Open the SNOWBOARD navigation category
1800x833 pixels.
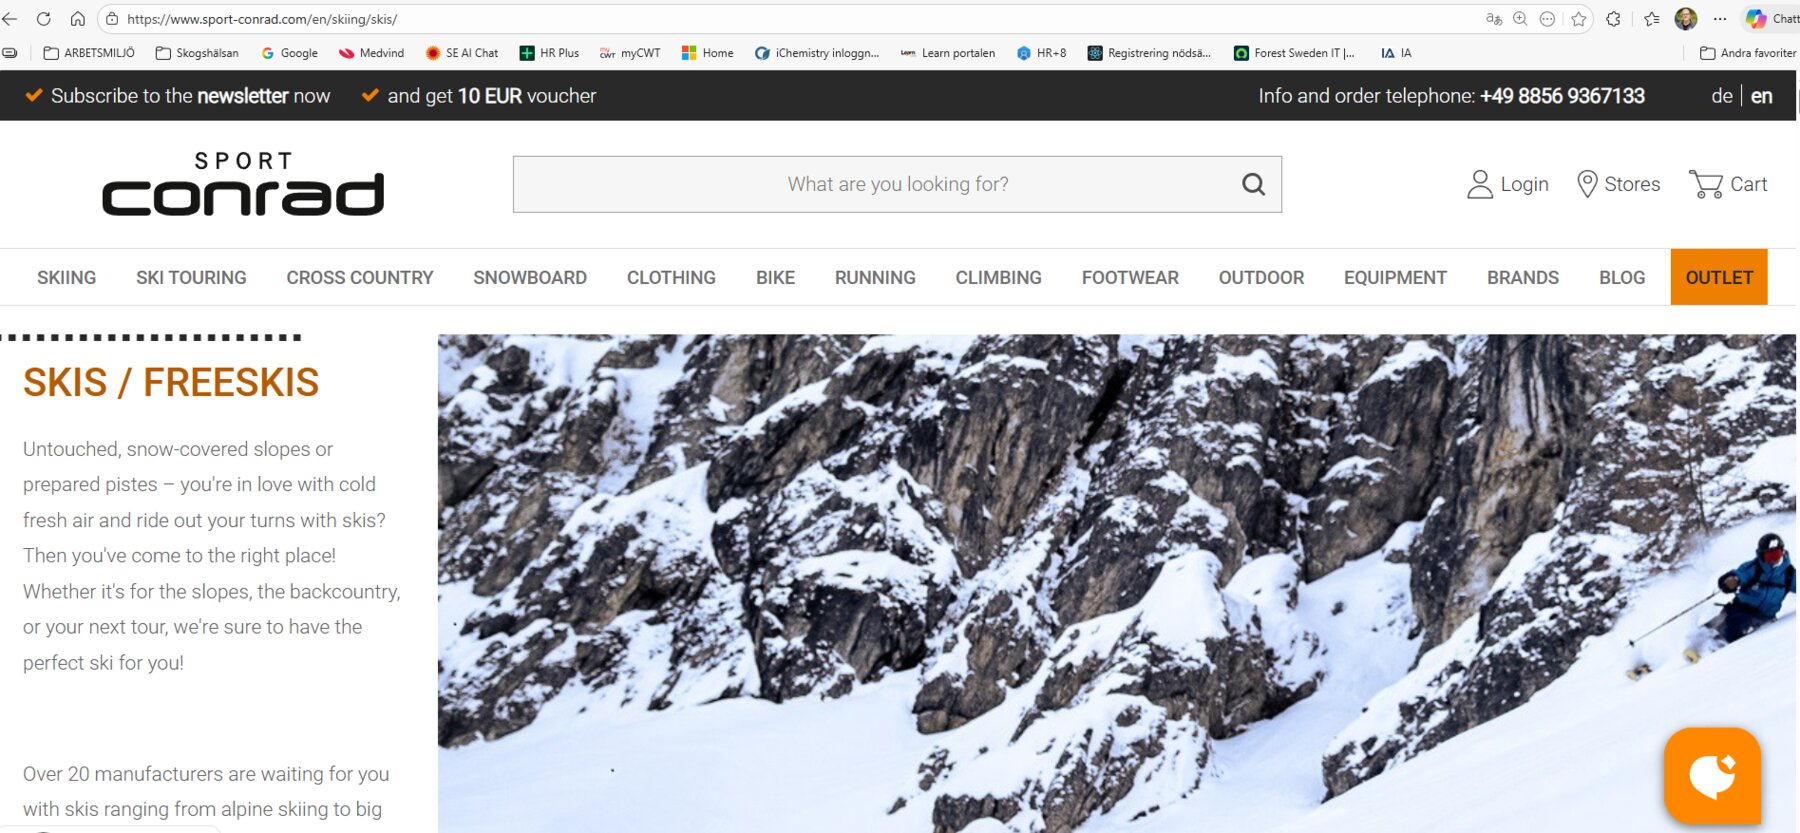(x=530, y=278)
